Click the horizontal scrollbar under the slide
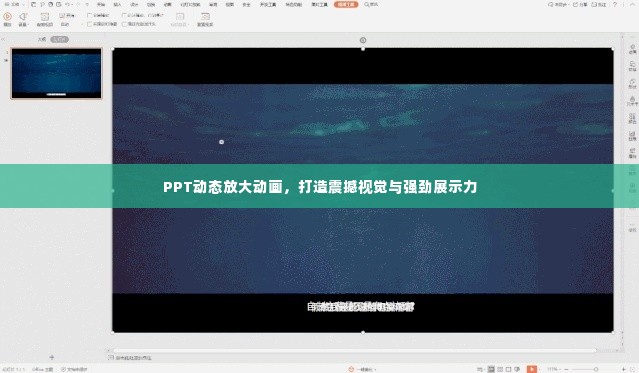 (355, 350)
